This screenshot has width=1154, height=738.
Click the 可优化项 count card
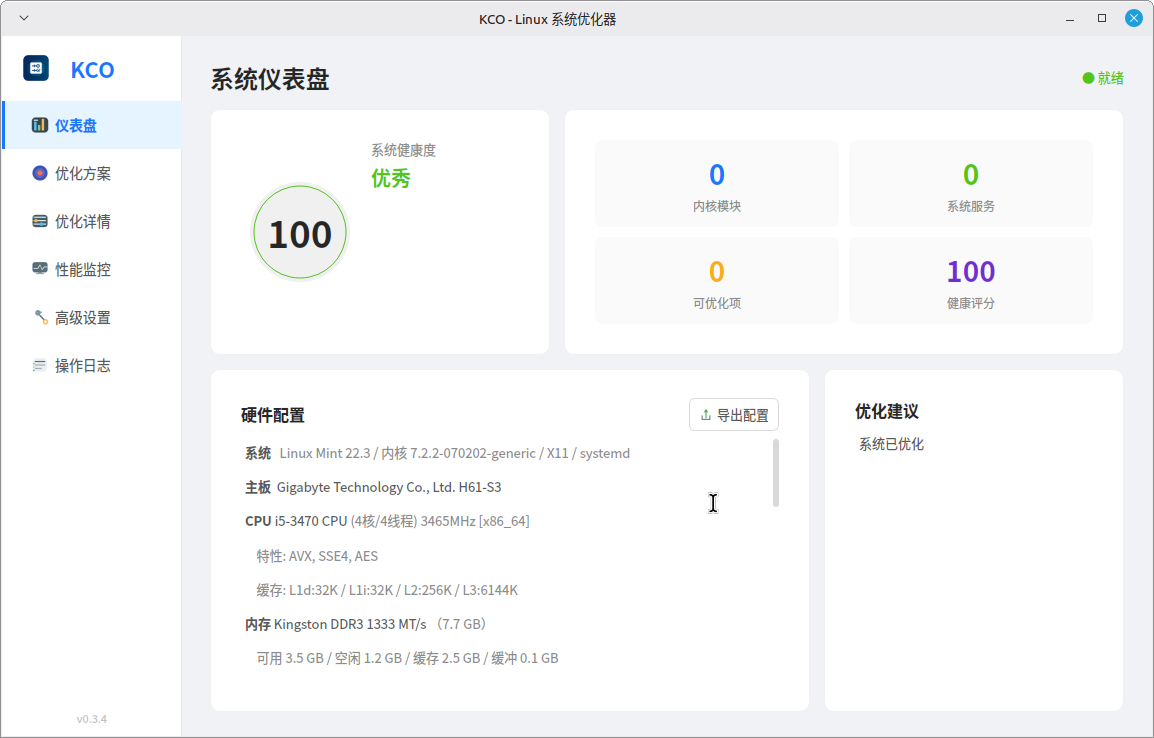click(x=717, y=280)
